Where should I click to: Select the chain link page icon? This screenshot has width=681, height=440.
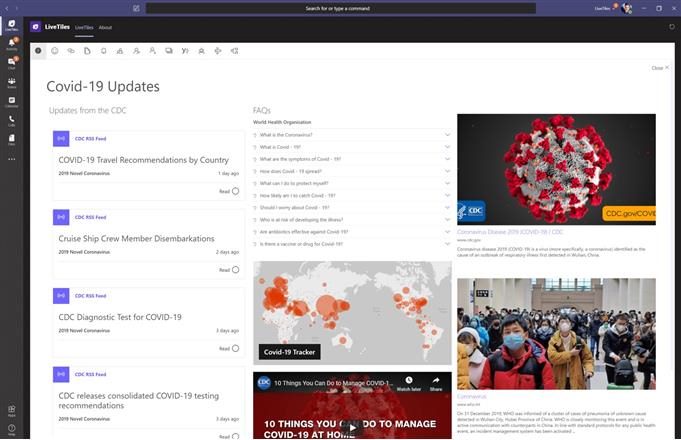[x=71, y=51]
